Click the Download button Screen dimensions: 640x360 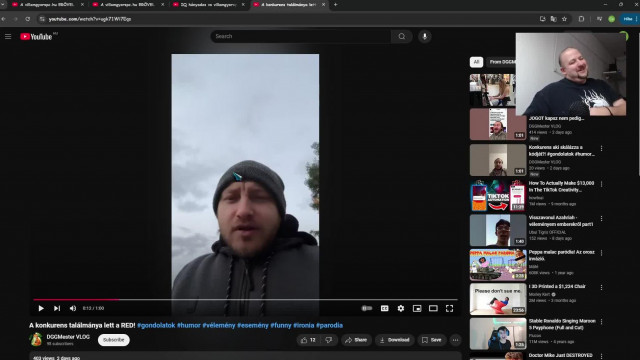[394, 340]
